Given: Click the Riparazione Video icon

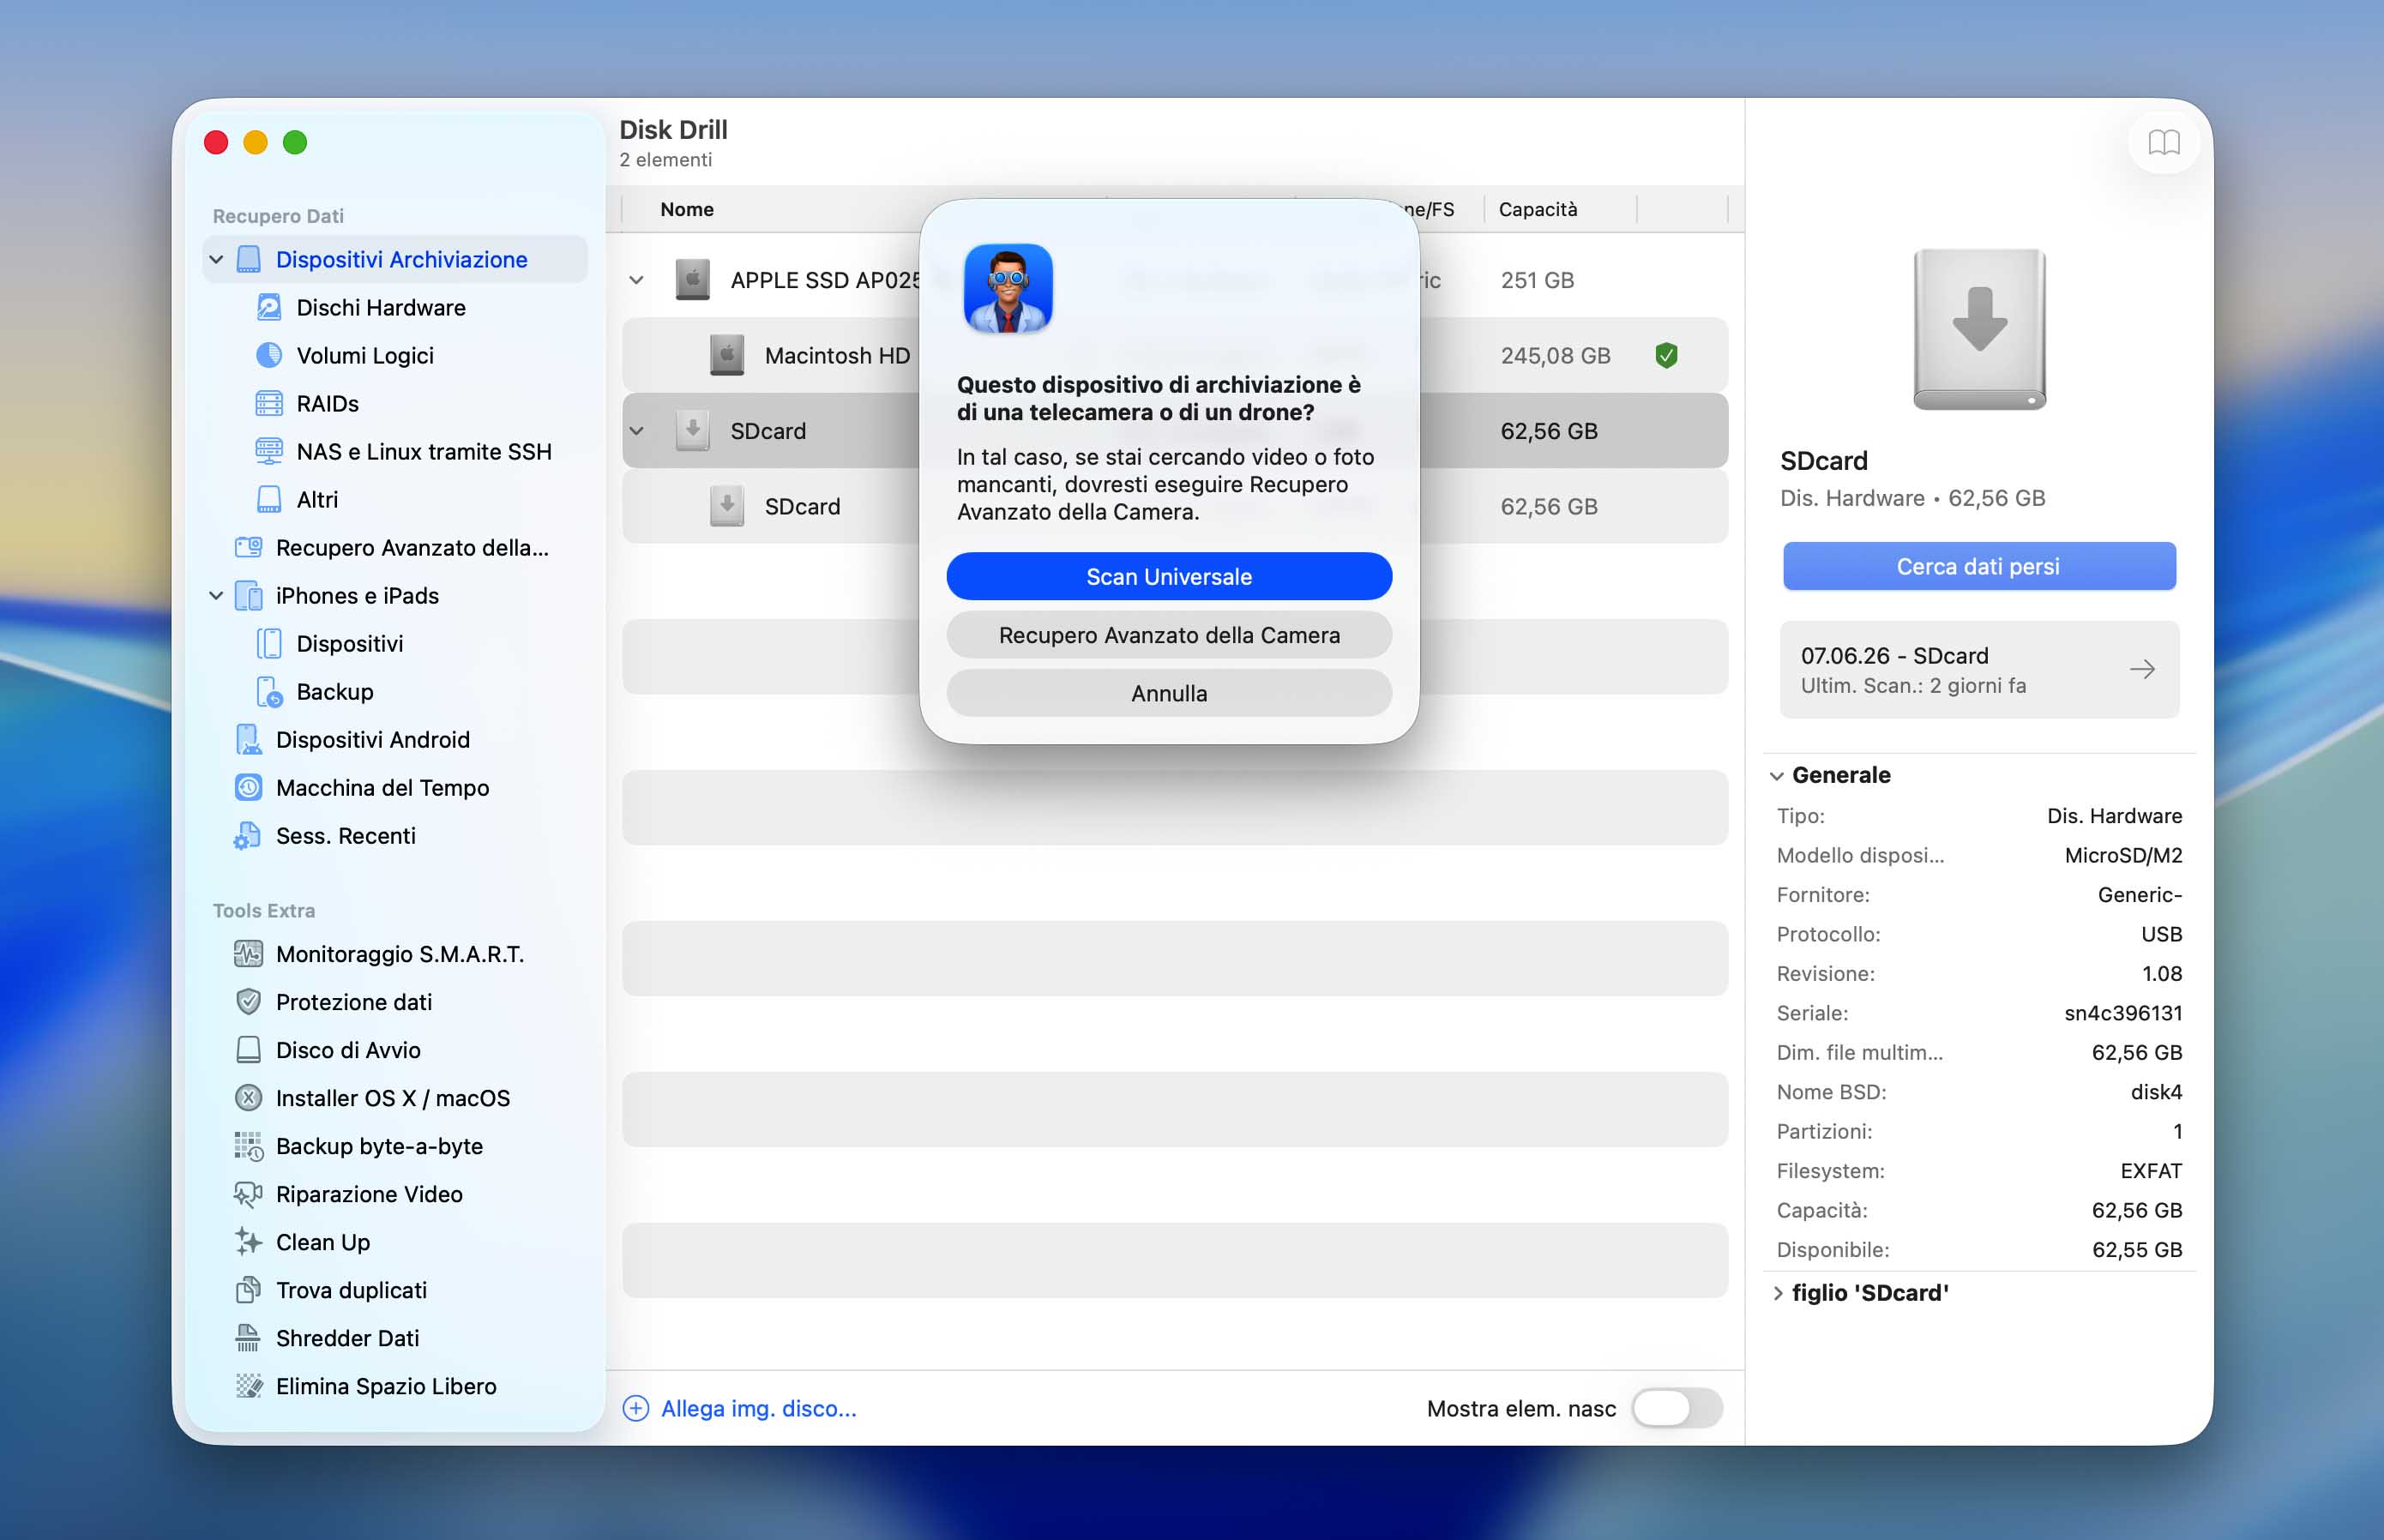Looking at the screenshot, I should 248,1193.
